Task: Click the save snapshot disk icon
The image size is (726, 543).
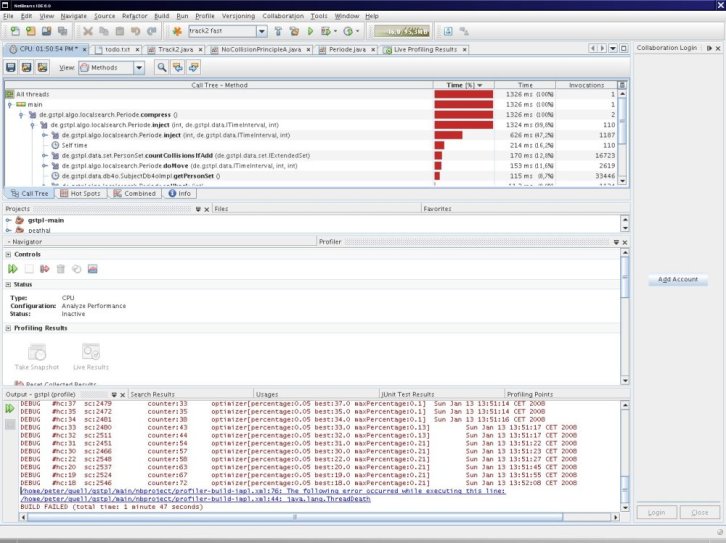Action: (x=11, y=67)
